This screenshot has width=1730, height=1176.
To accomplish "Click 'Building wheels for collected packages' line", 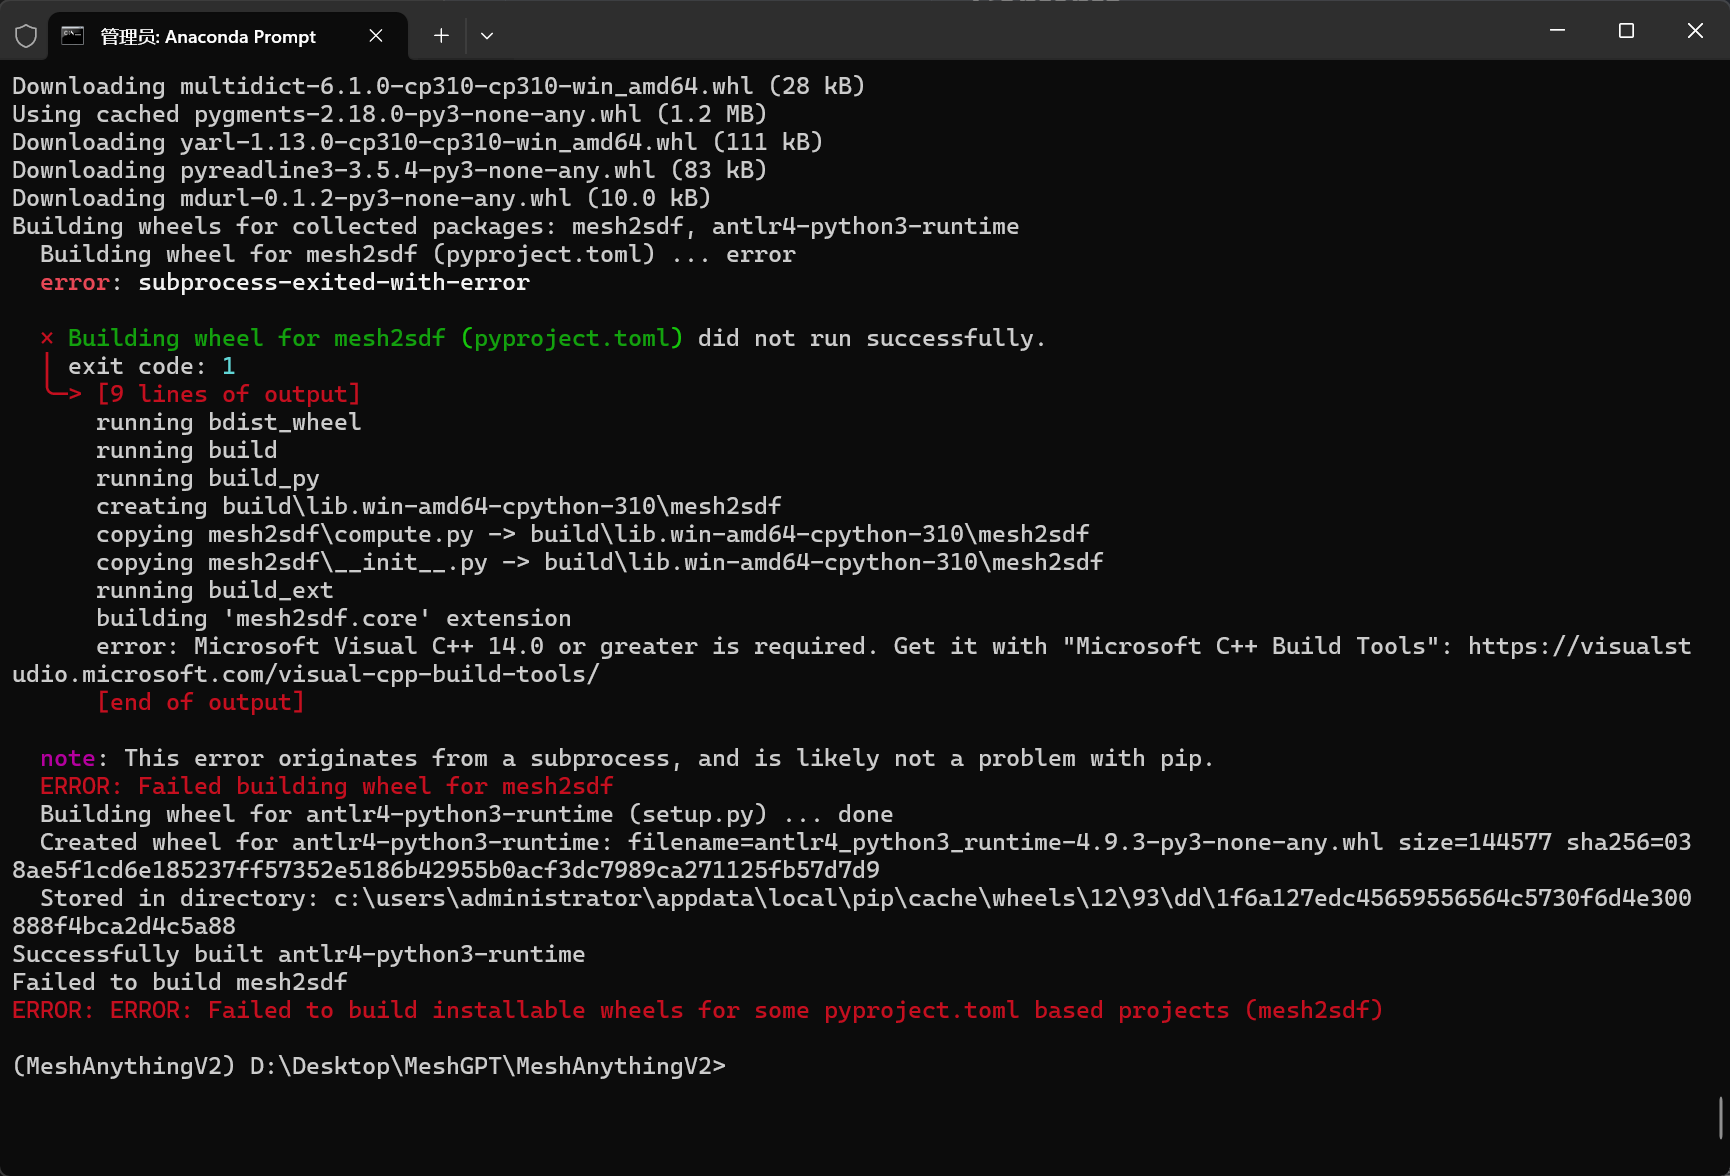I will click(516, 226).
